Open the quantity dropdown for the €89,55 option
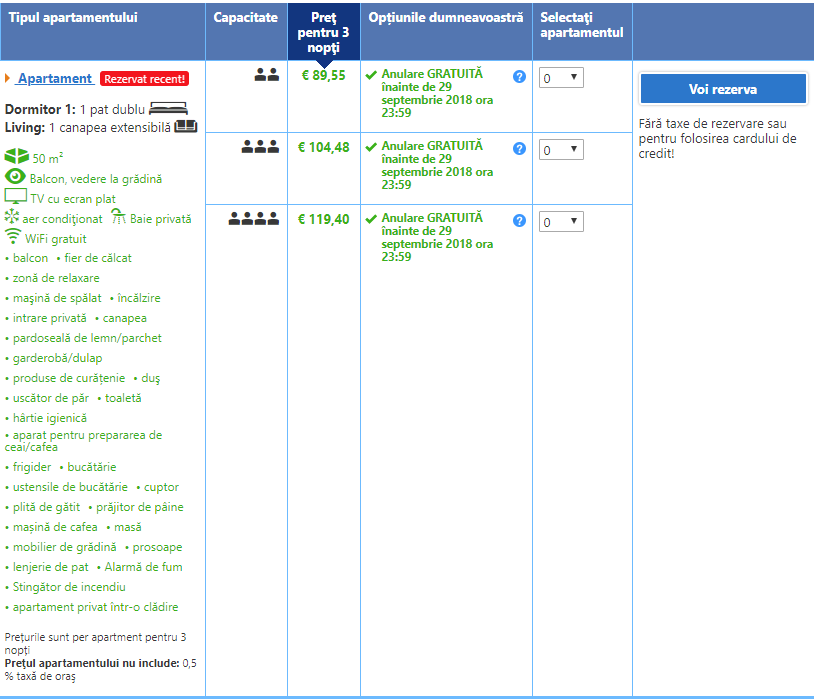 (560, 78)
